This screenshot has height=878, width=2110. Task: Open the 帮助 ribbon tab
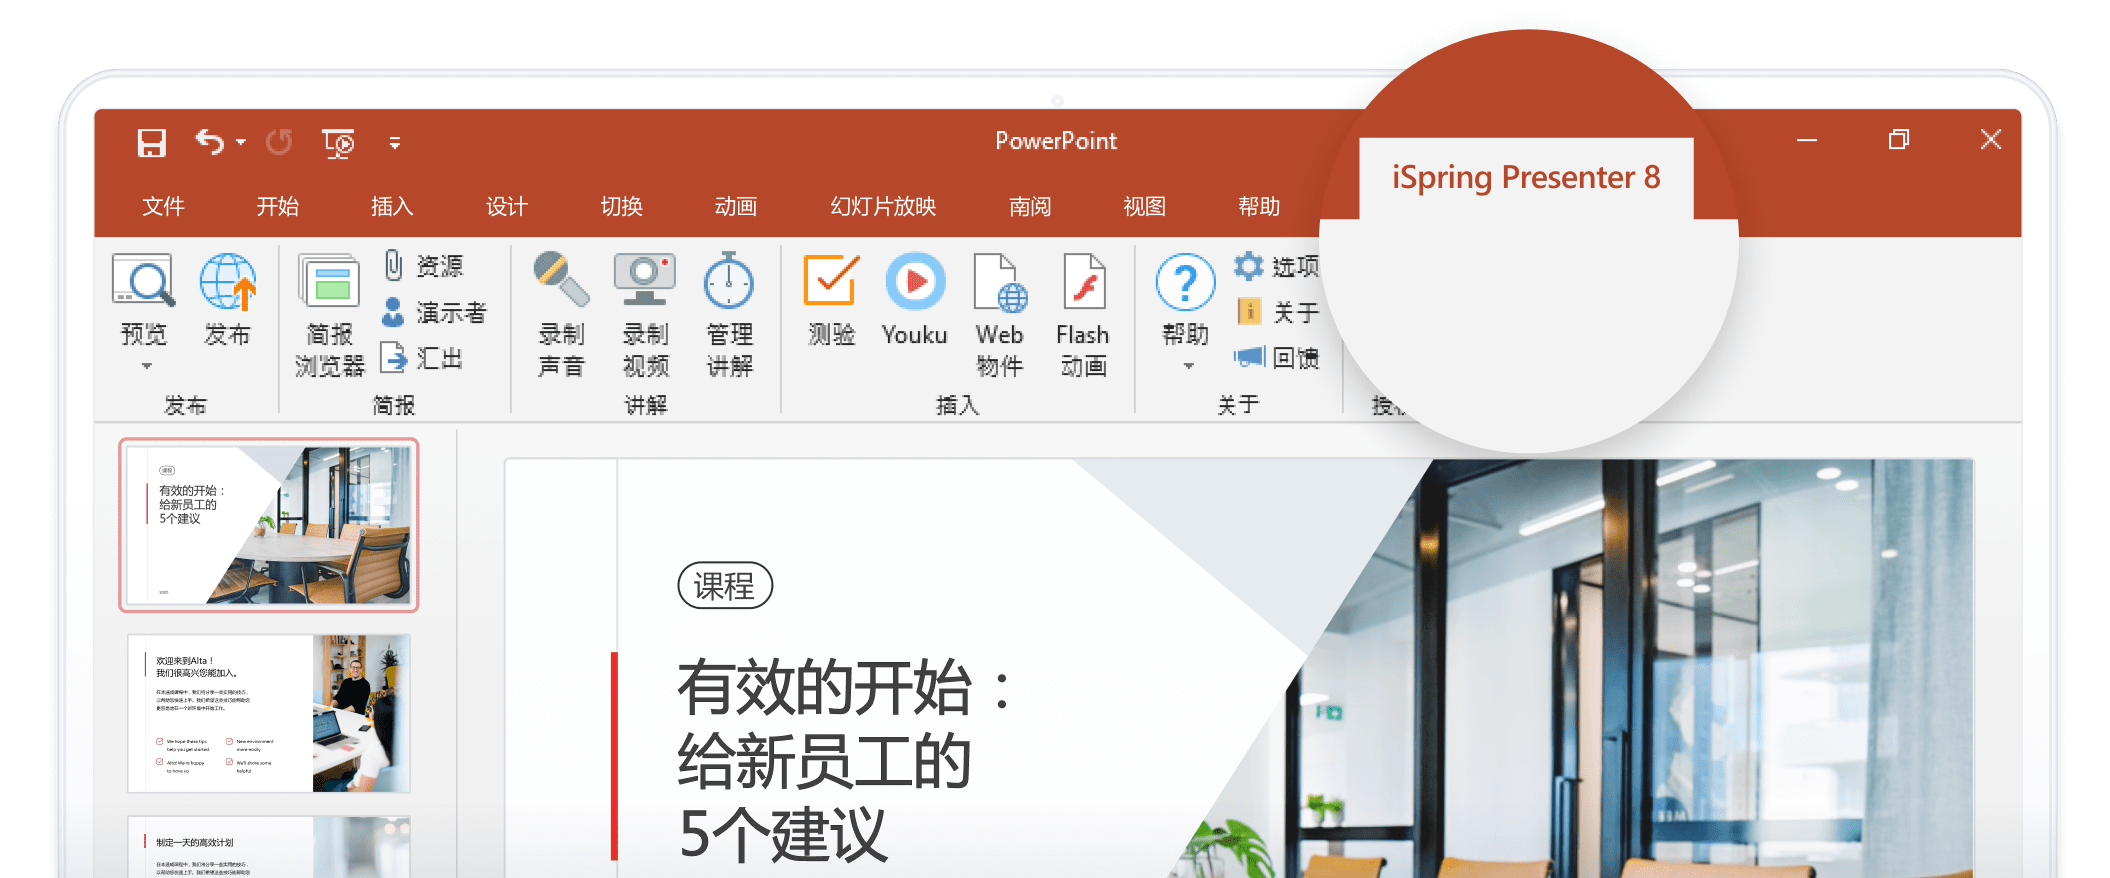tap(1259, 206)
